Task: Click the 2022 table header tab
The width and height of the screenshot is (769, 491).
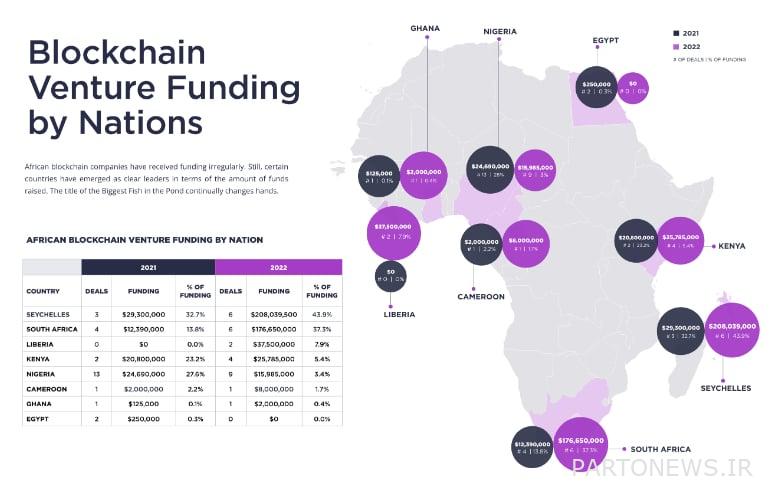Action: pyautogui.click(x=279, y=267)
